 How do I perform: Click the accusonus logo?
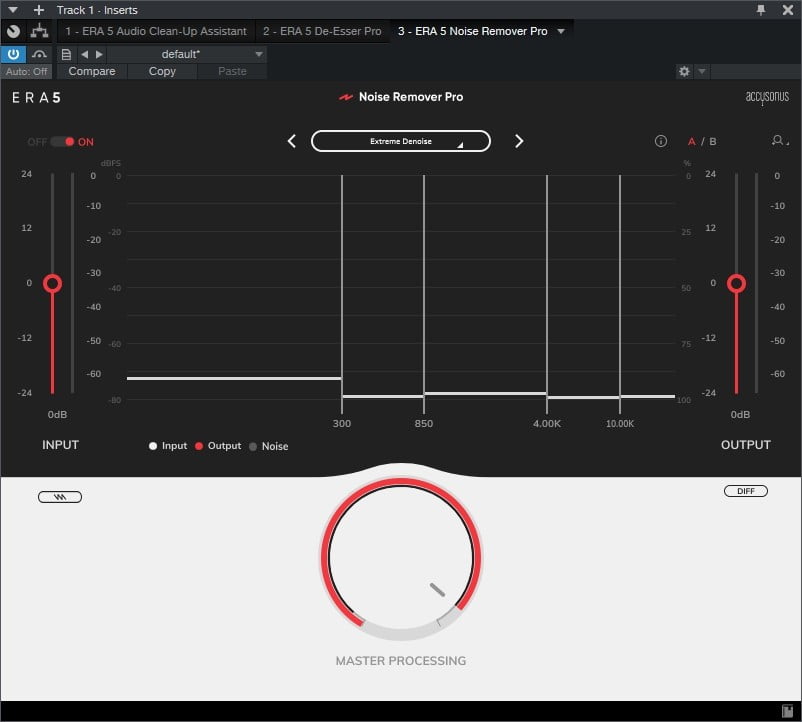click(x=767, y=97)
